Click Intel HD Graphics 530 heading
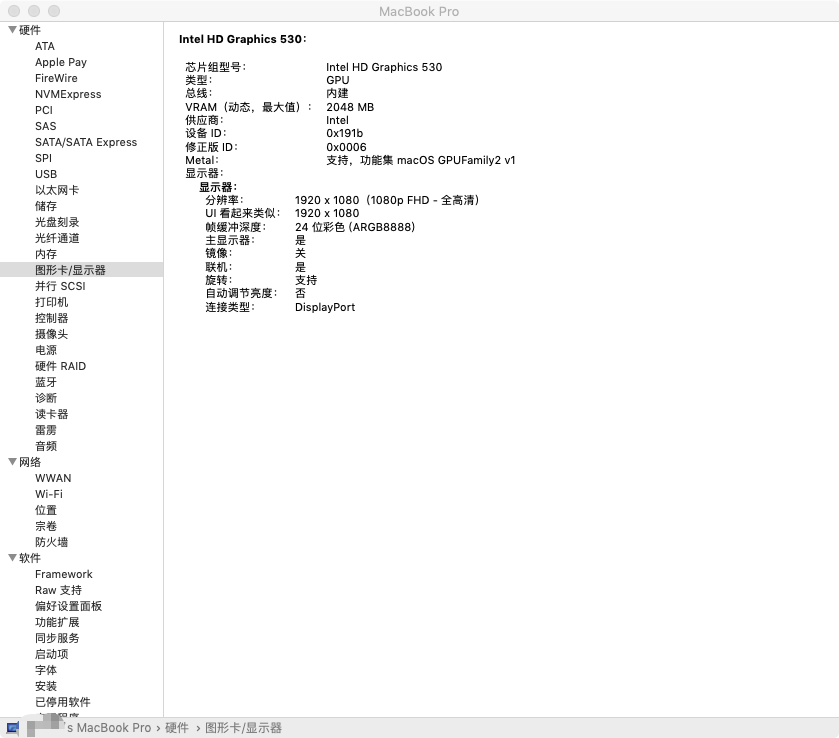This screenshot has height=738, width=839. tap(242, 39)
